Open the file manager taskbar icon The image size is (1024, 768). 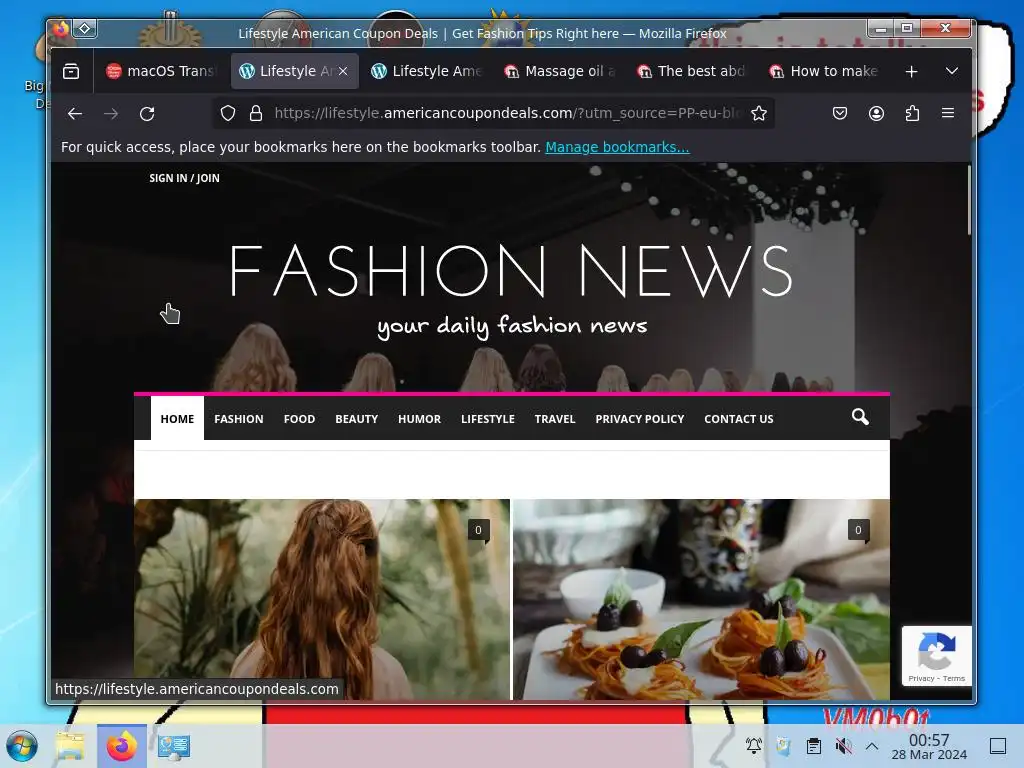coord(70,746)
